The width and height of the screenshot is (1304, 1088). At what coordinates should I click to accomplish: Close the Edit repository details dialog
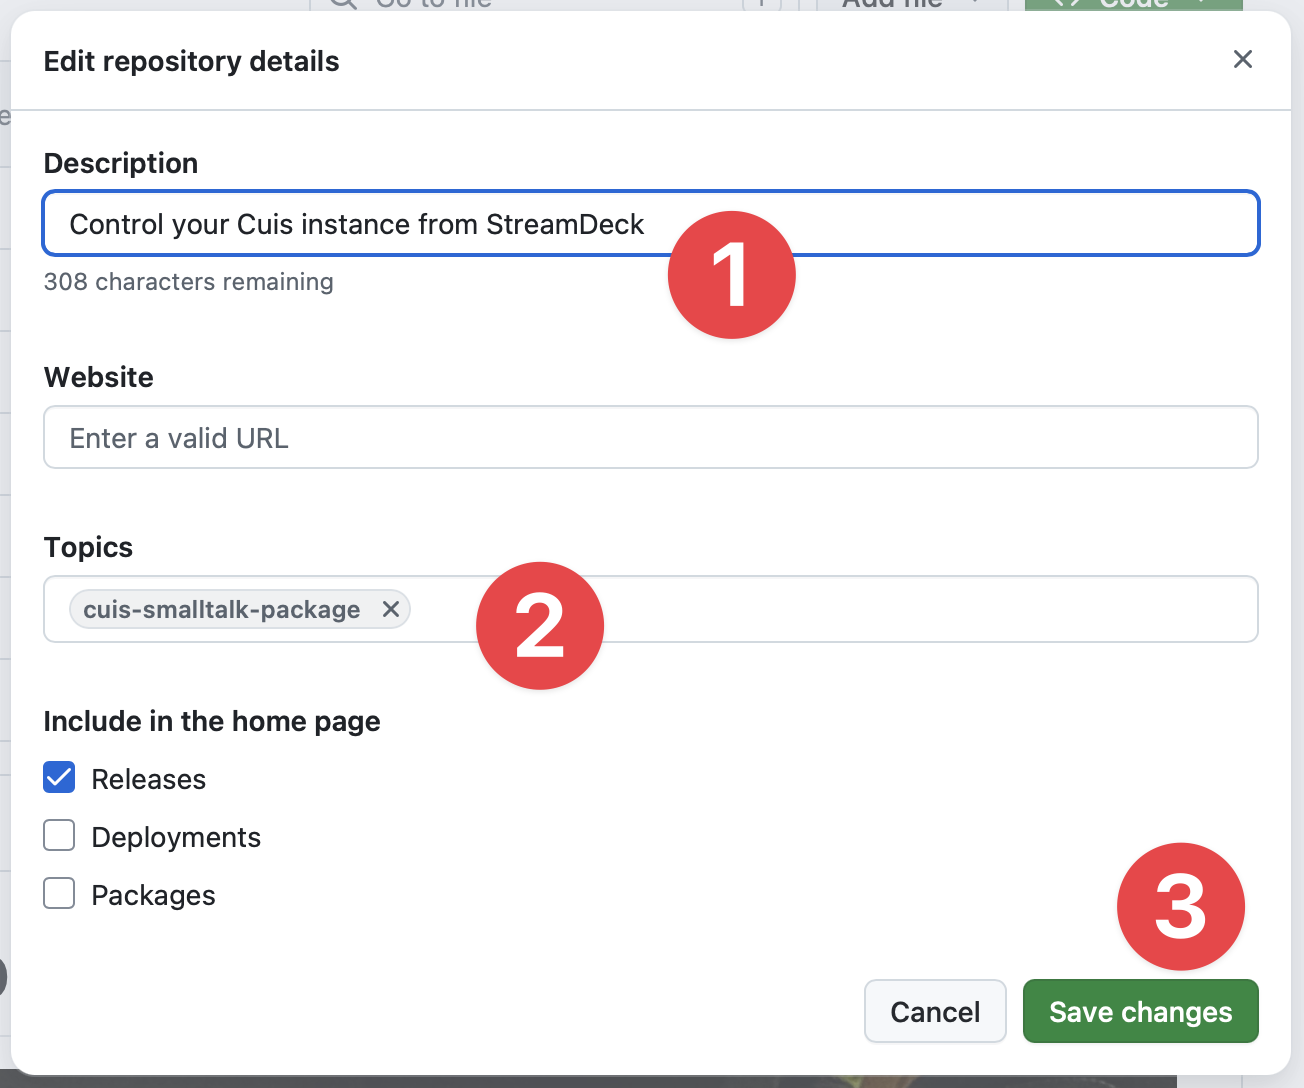point(1243,60)
